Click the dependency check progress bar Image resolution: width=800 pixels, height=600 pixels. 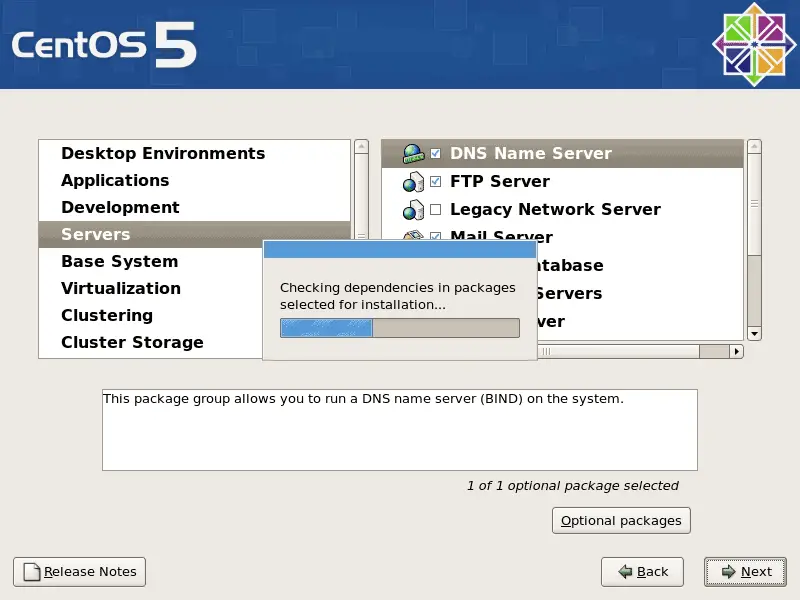(399, 328)
